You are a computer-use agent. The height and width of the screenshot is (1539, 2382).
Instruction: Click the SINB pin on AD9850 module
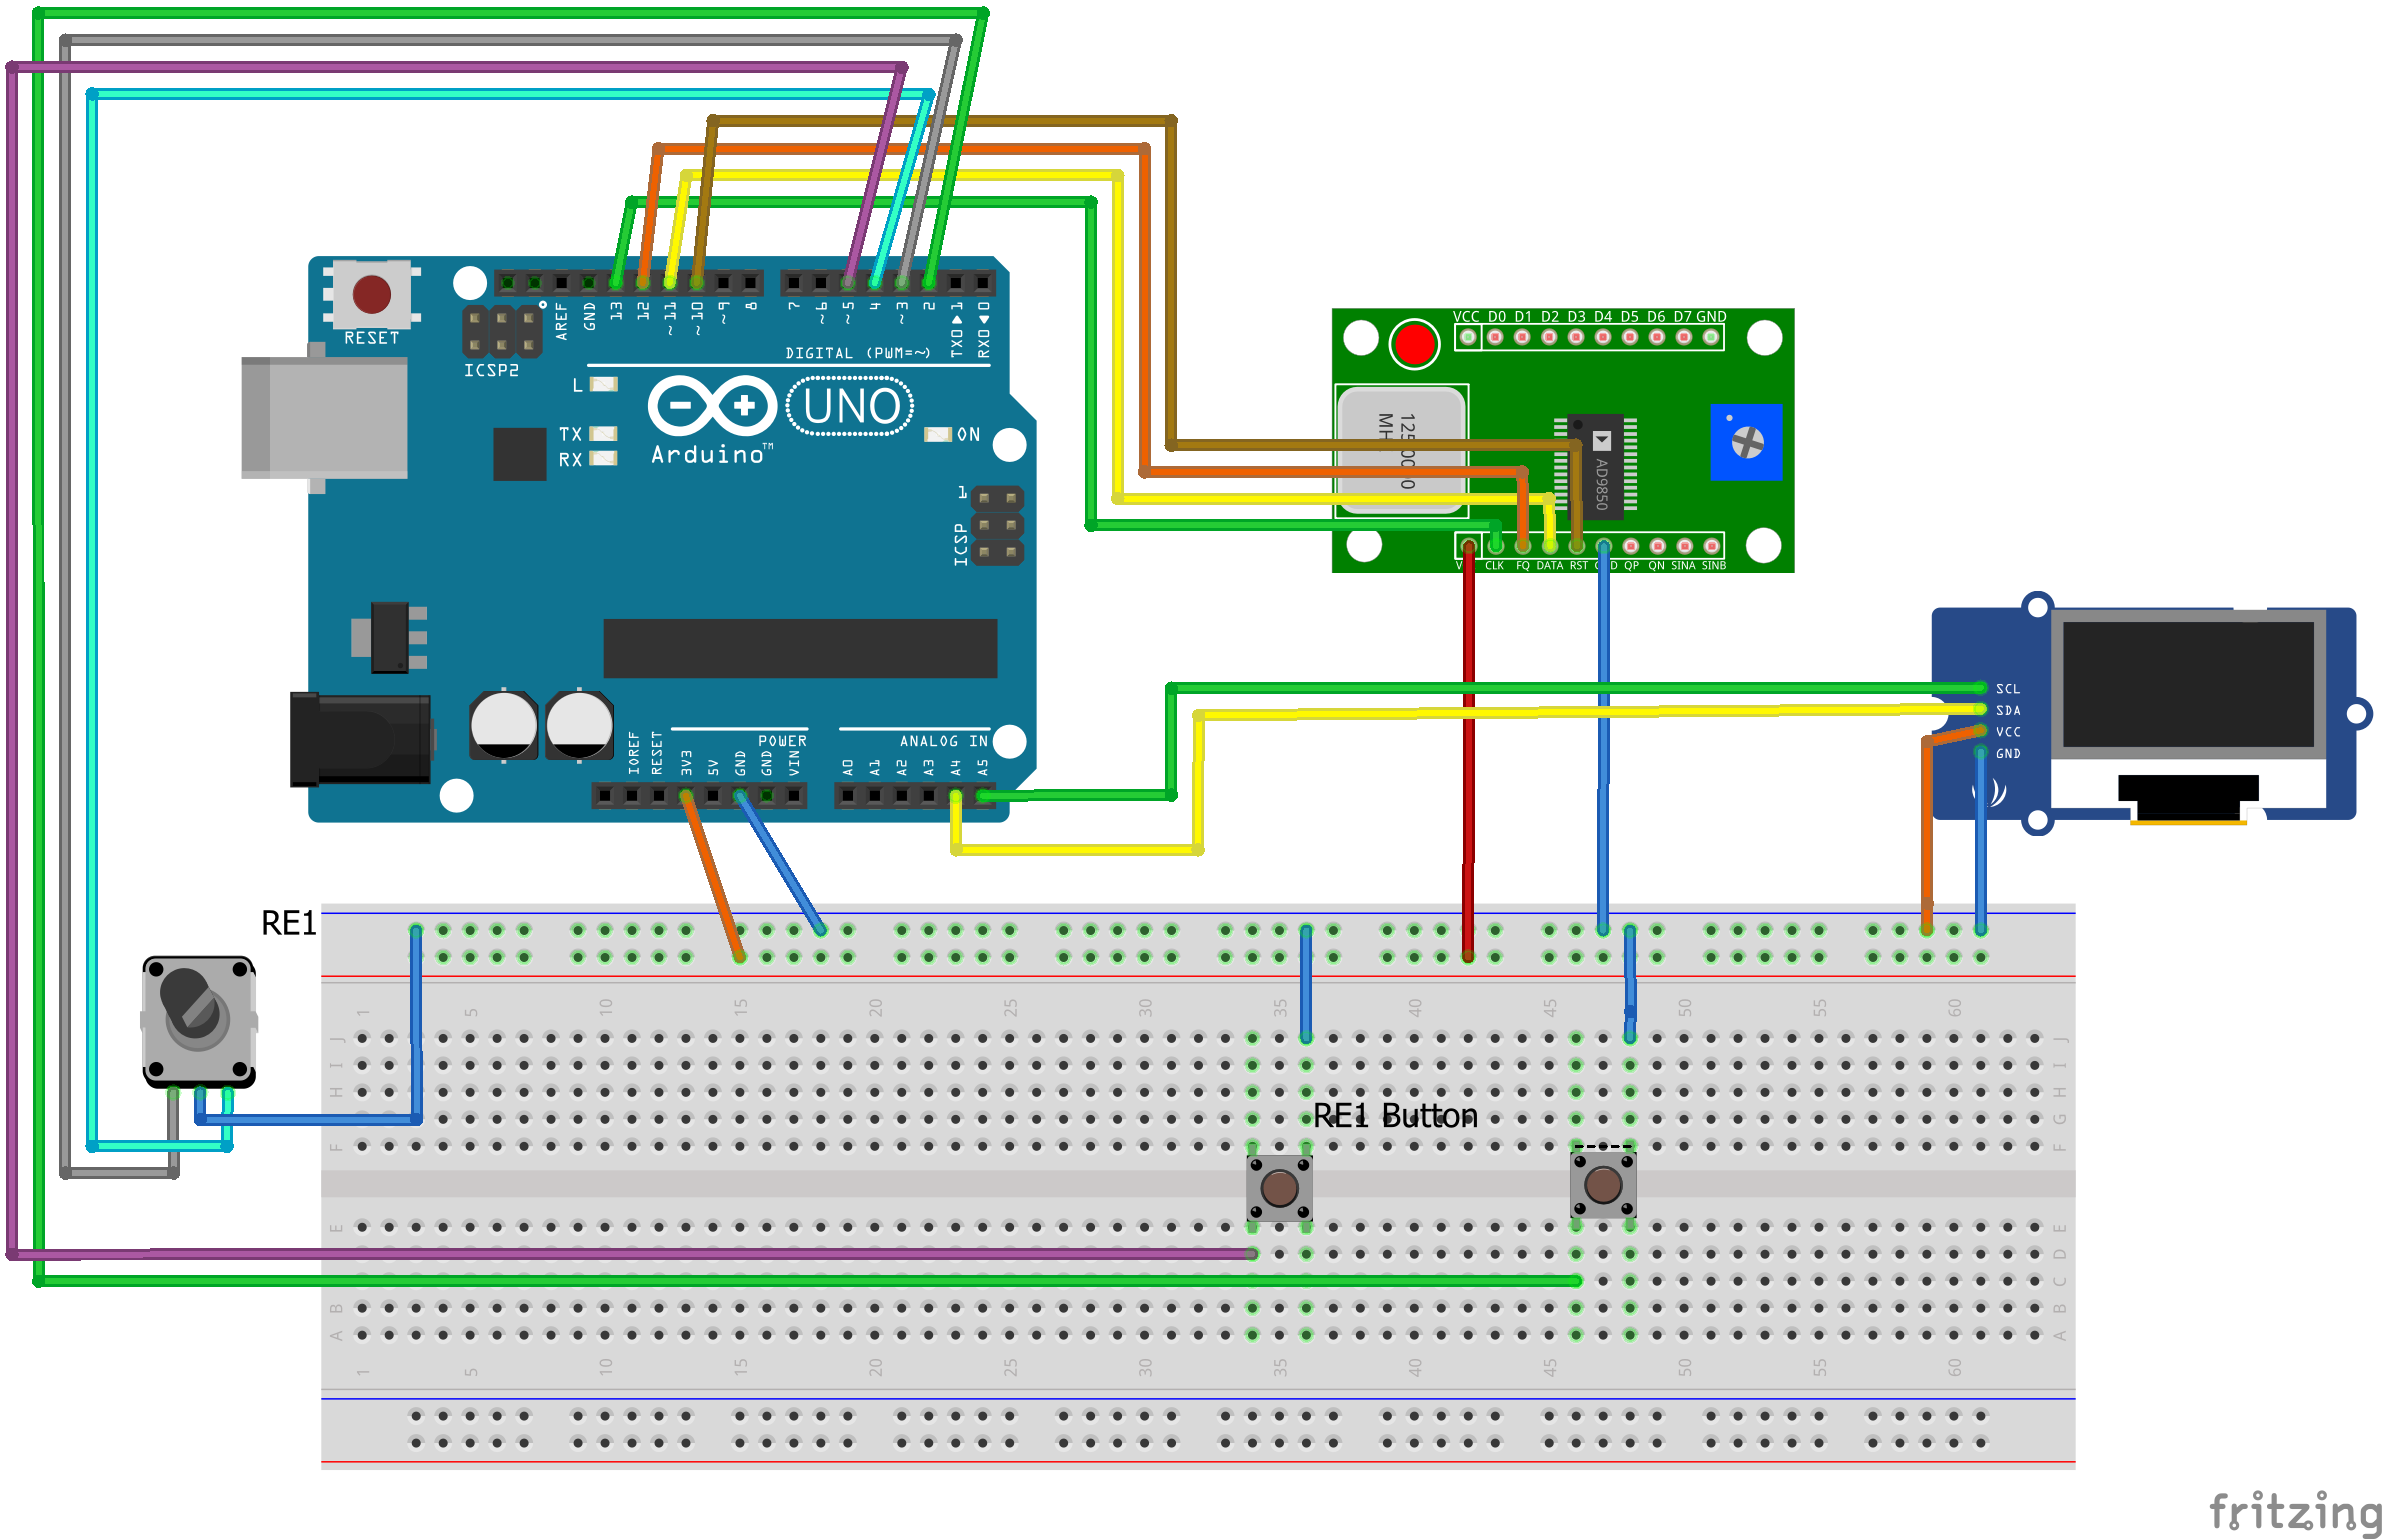[x=1711, y=546]
